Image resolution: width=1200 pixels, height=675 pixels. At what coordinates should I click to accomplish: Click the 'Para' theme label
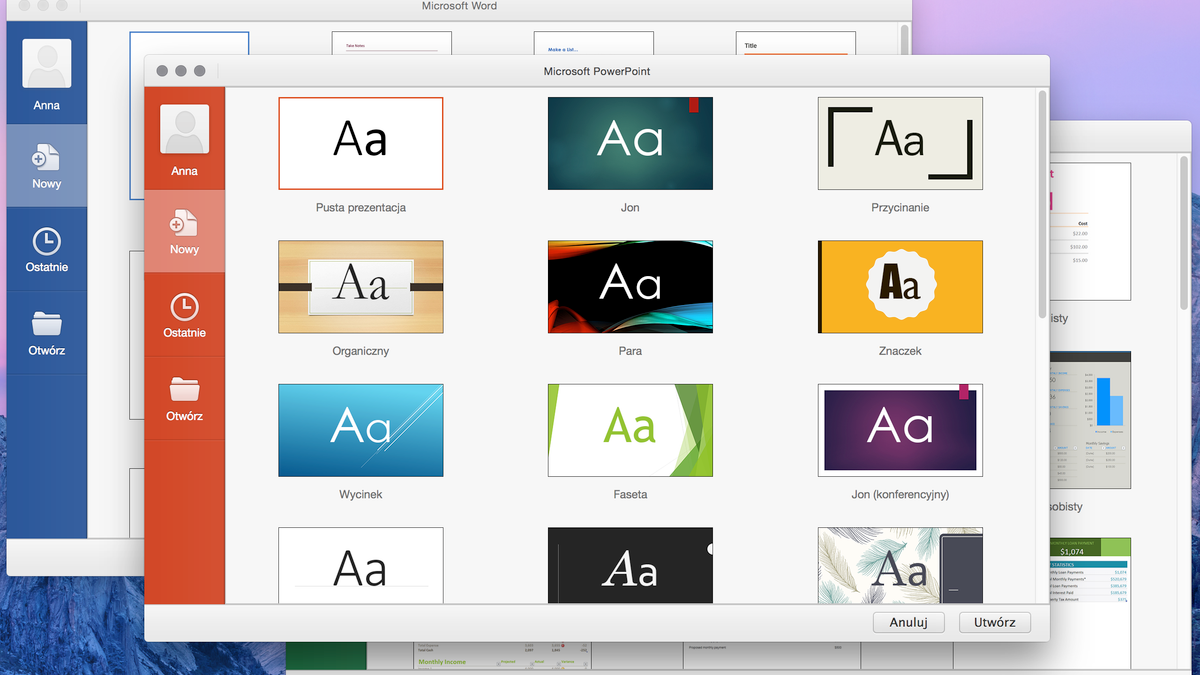[630, 351]
